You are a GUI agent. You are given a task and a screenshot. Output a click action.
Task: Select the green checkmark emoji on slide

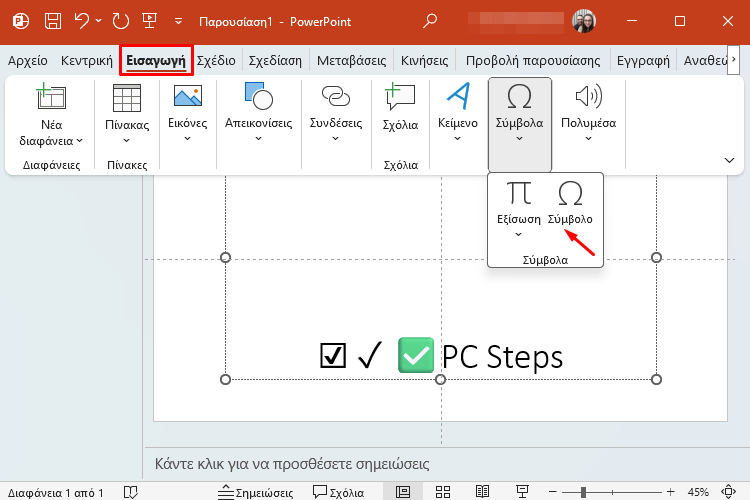pos(416,355)
